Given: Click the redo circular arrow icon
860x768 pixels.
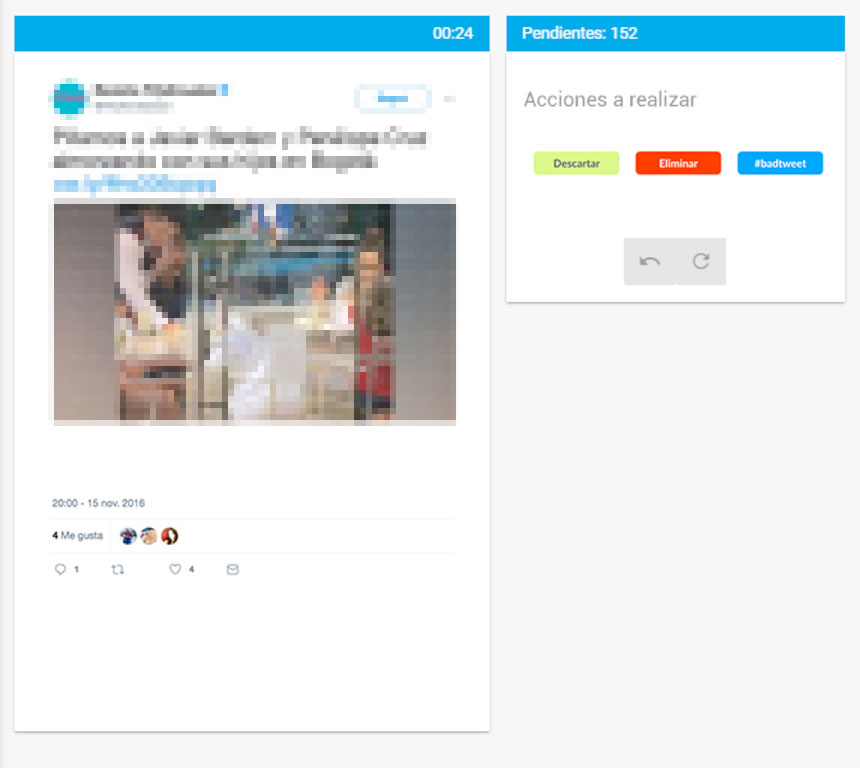Looking at the screenshot, I should [700, 262].
